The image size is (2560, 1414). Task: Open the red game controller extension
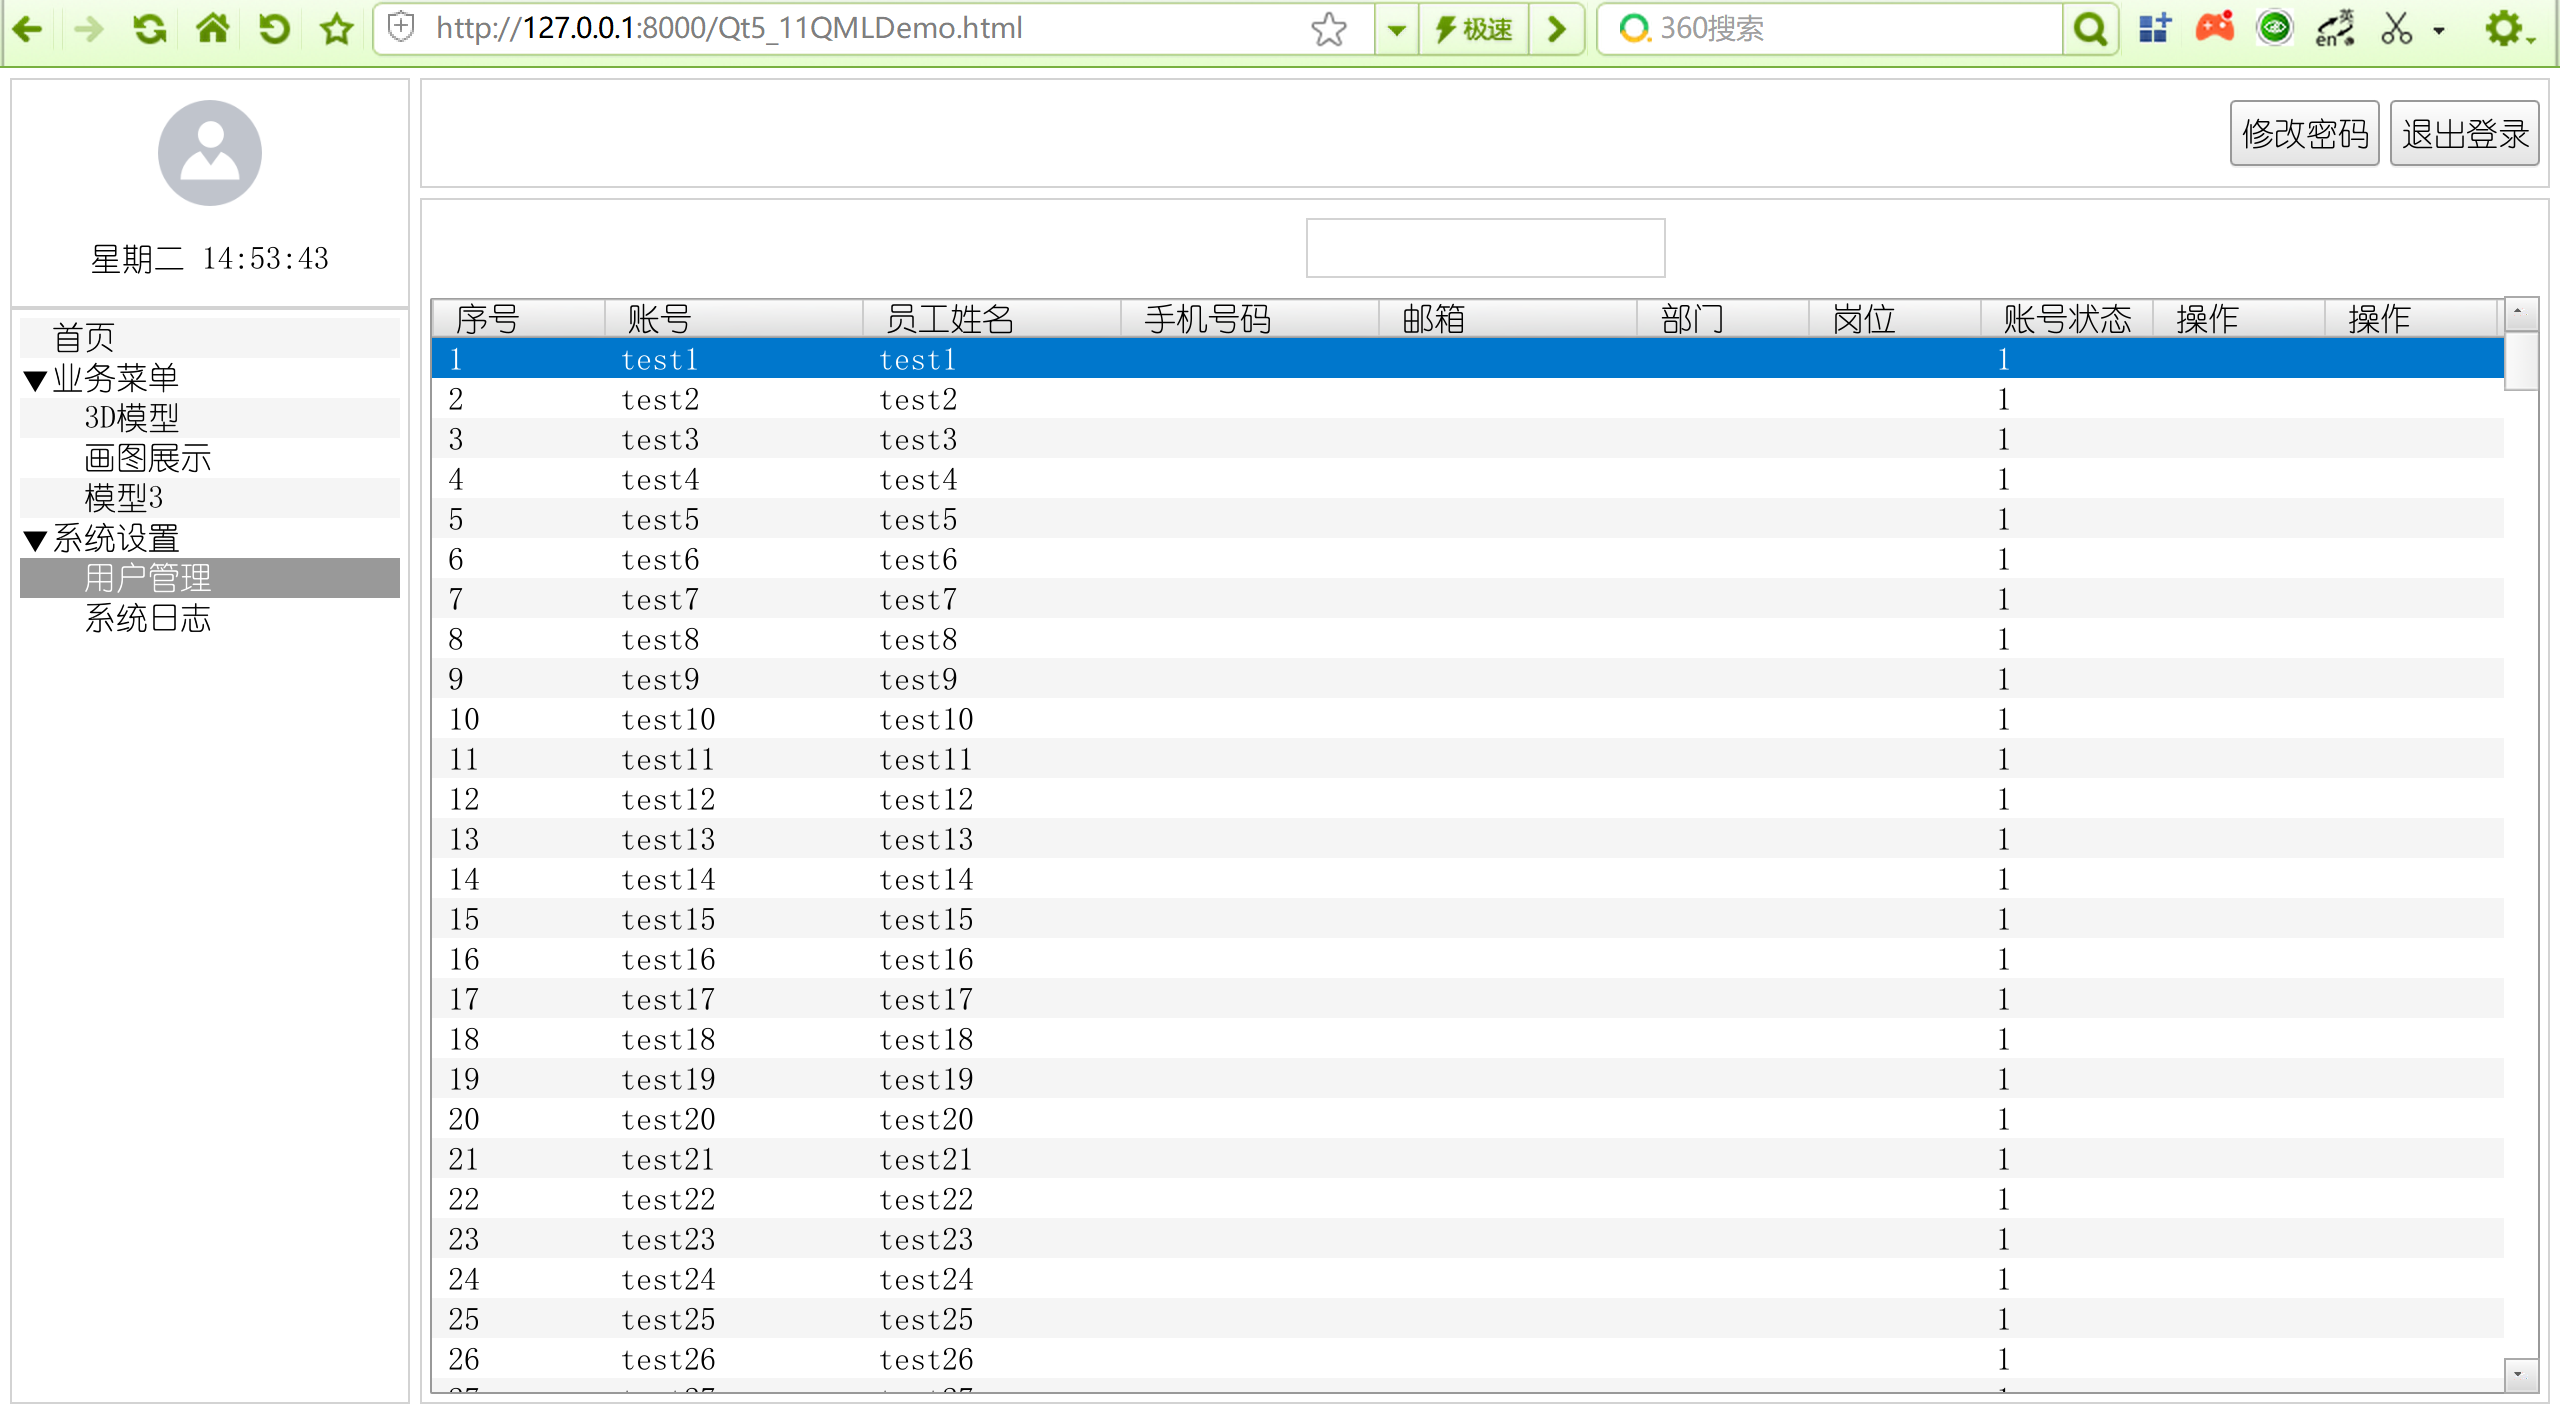(x=2214, y=28)
